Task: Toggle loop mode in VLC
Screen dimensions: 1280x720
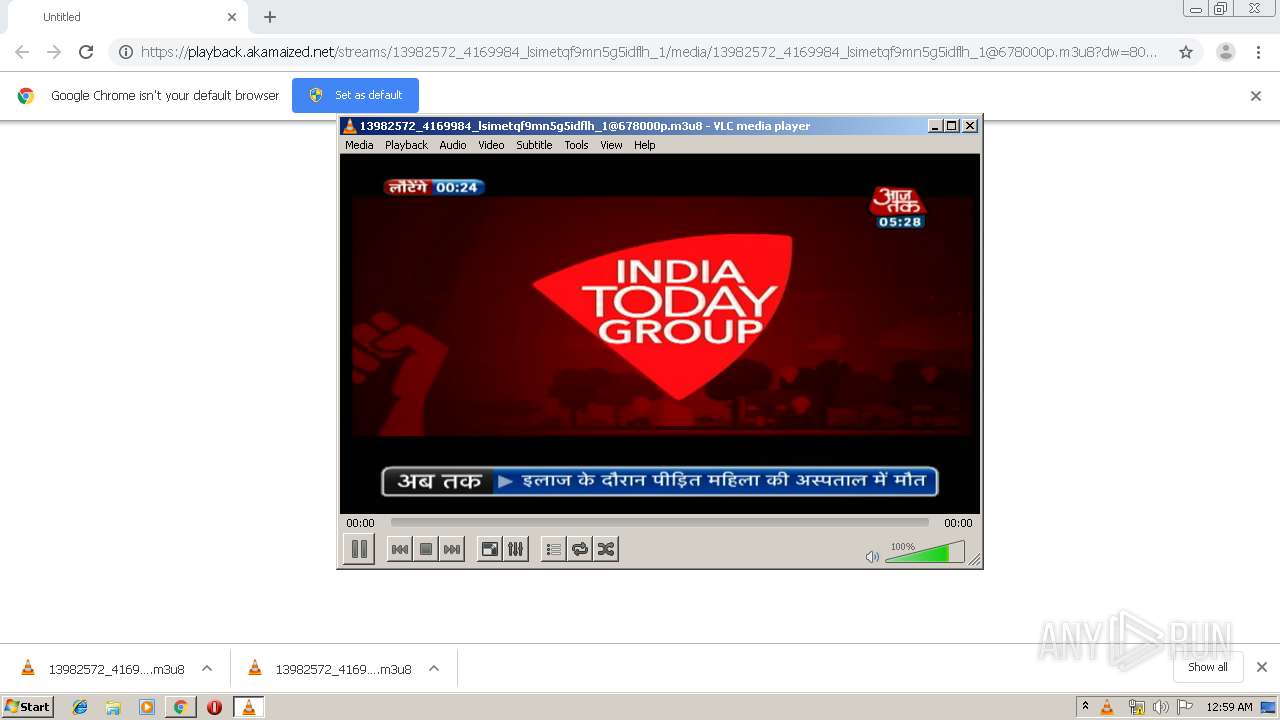Action: [x=579, y=549]
